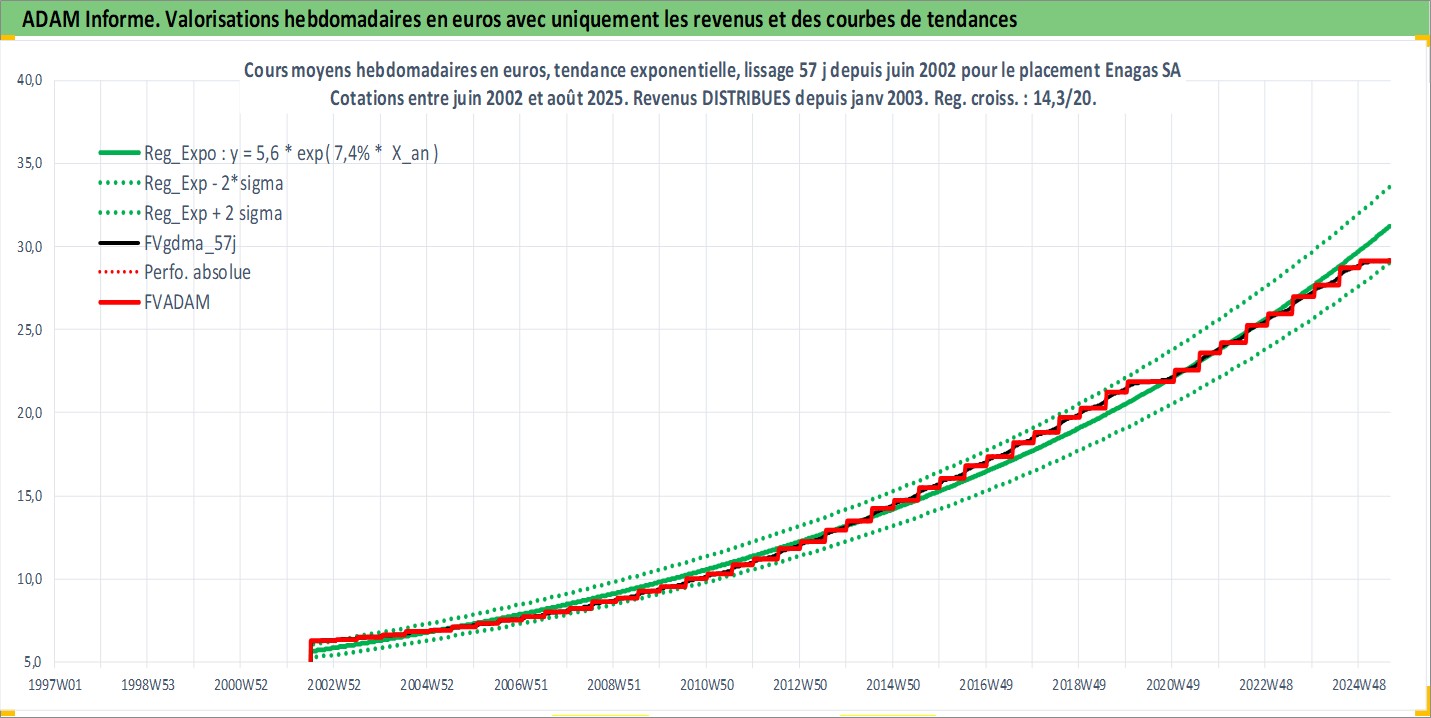Click legend entry Reg_Expo formula
1431x718 pixels.
click(293, 153)
